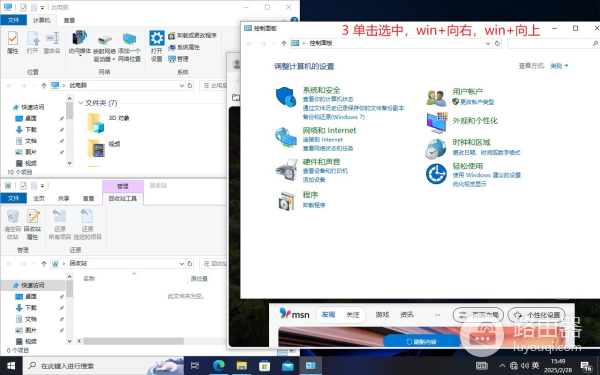Select 关注 tab in msn widget

click(x=352, y=315)
